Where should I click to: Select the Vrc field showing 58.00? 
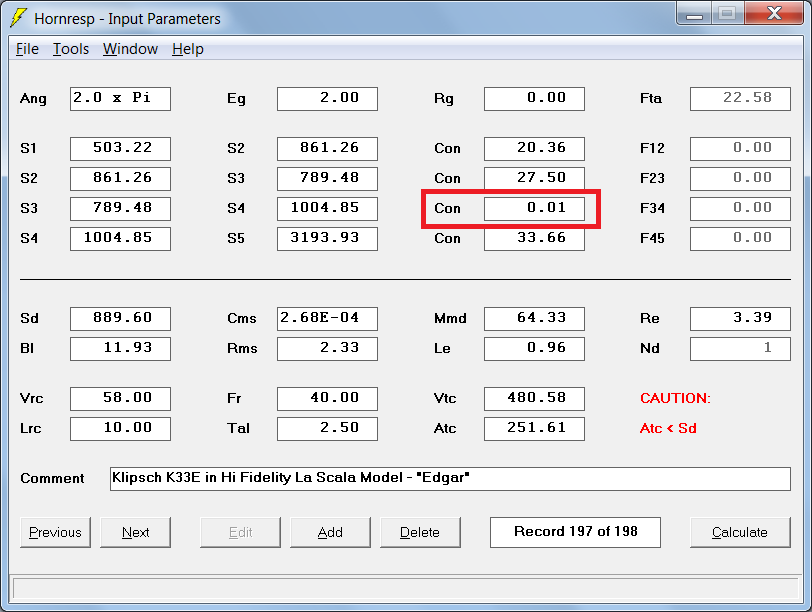click(x=120, y=399)
